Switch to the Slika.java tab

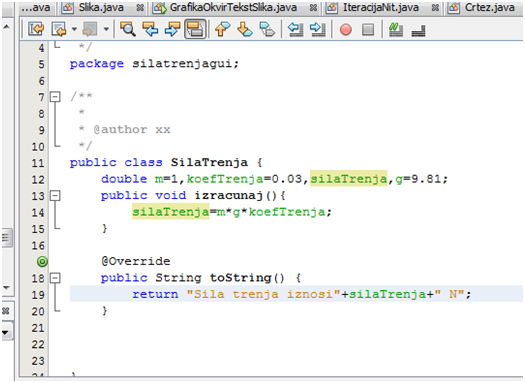click(101, 7)
